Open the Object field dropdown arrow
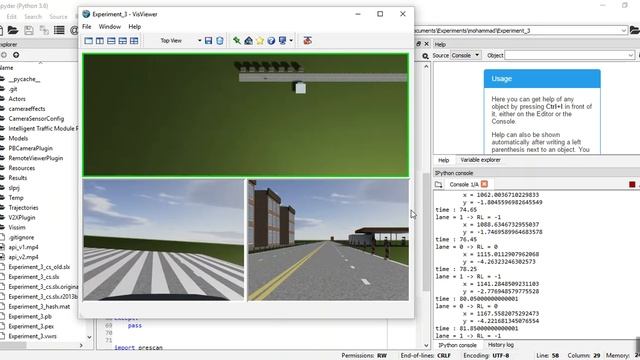640x360 pixels. coord(631,55)
